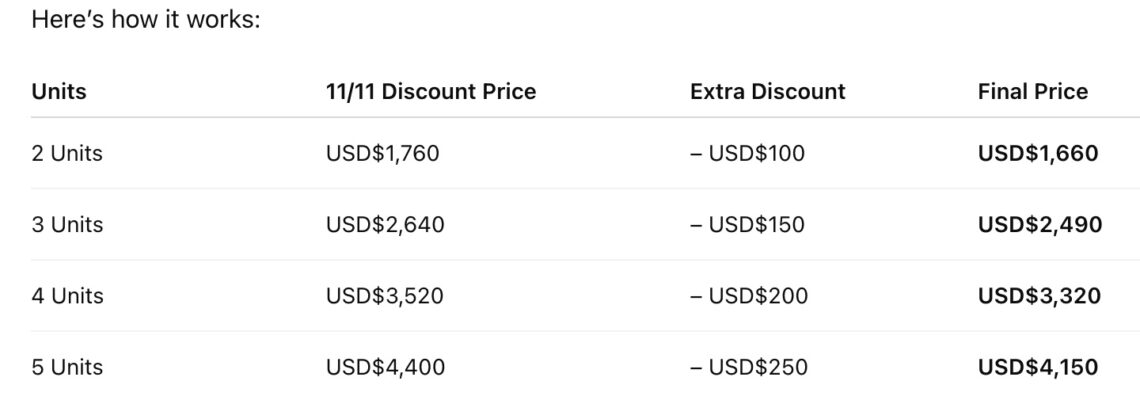Click the USD$3,320 final price
The image size is (1140, 400).
tap(1039, 296)
